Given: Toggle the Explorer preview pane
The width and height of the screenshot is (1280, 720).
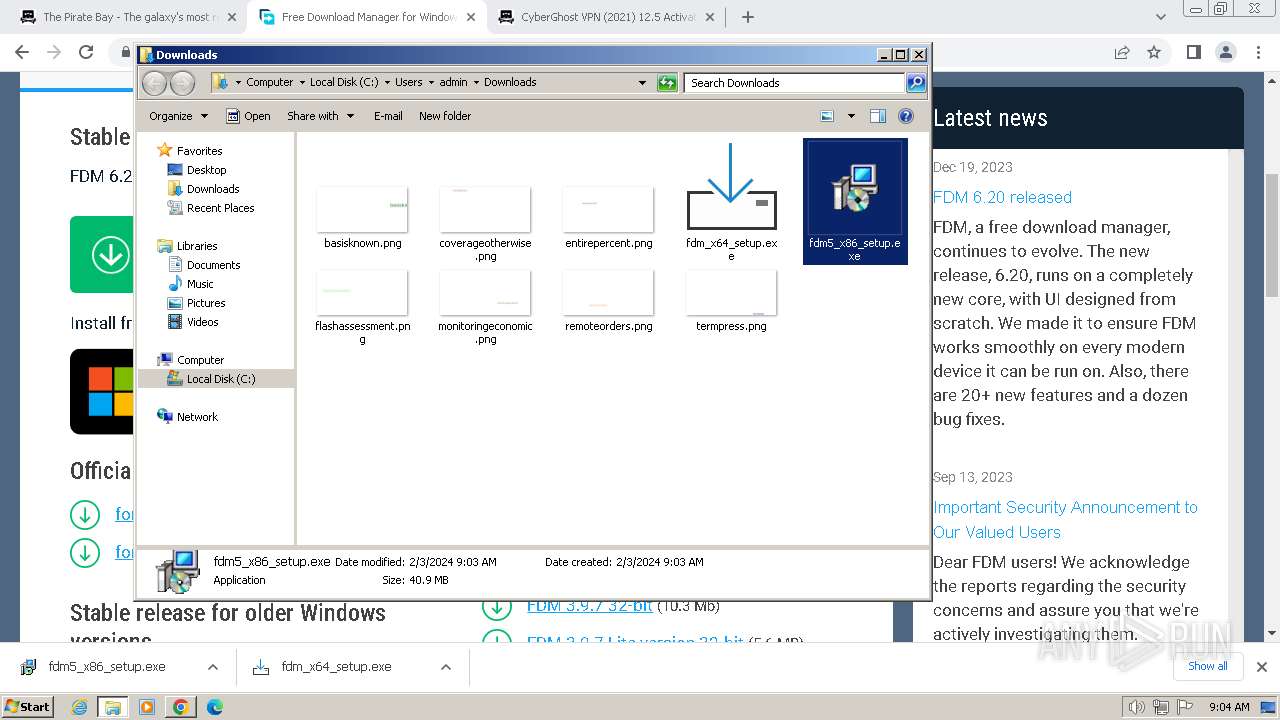Looking at the screenshot, I should [878, 116].
